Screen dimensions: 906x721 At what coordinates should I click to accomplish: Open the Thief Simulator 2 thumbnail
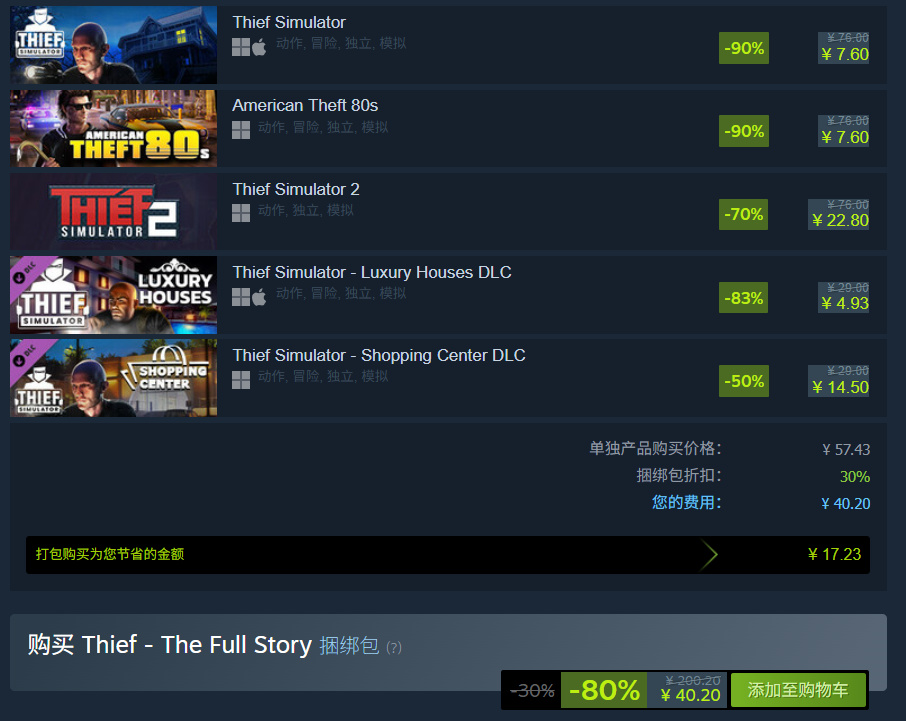(x=114, y=211)
